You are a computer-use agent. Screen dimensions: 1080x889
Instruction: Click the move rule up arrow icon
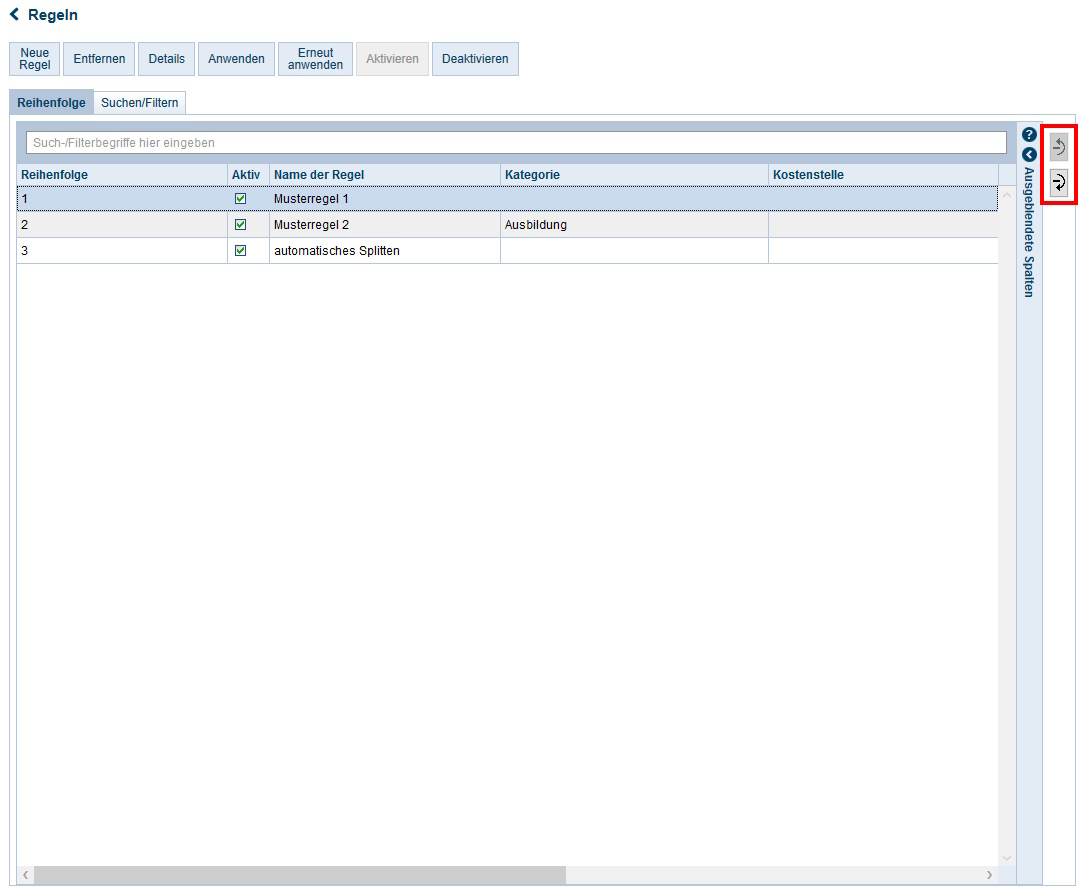pyautogui.click(x=1059, y=148)
